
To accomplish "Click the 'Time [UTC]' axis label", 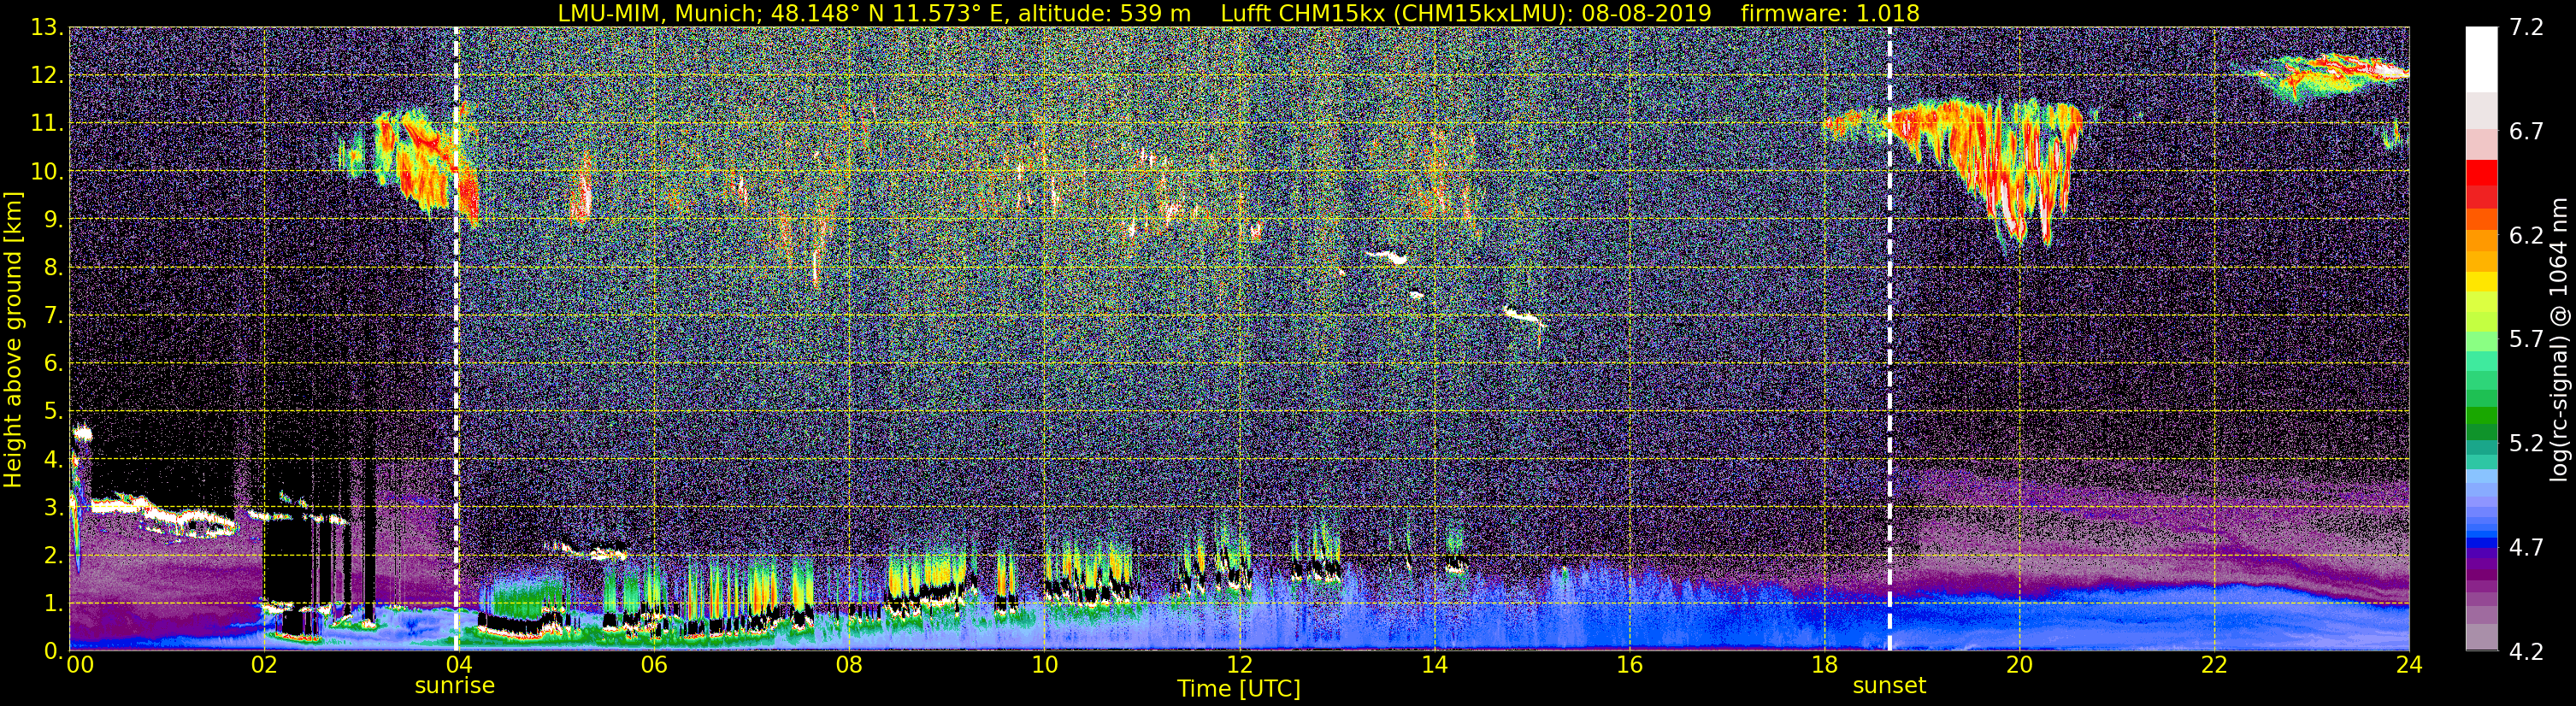I will 1239,689.
